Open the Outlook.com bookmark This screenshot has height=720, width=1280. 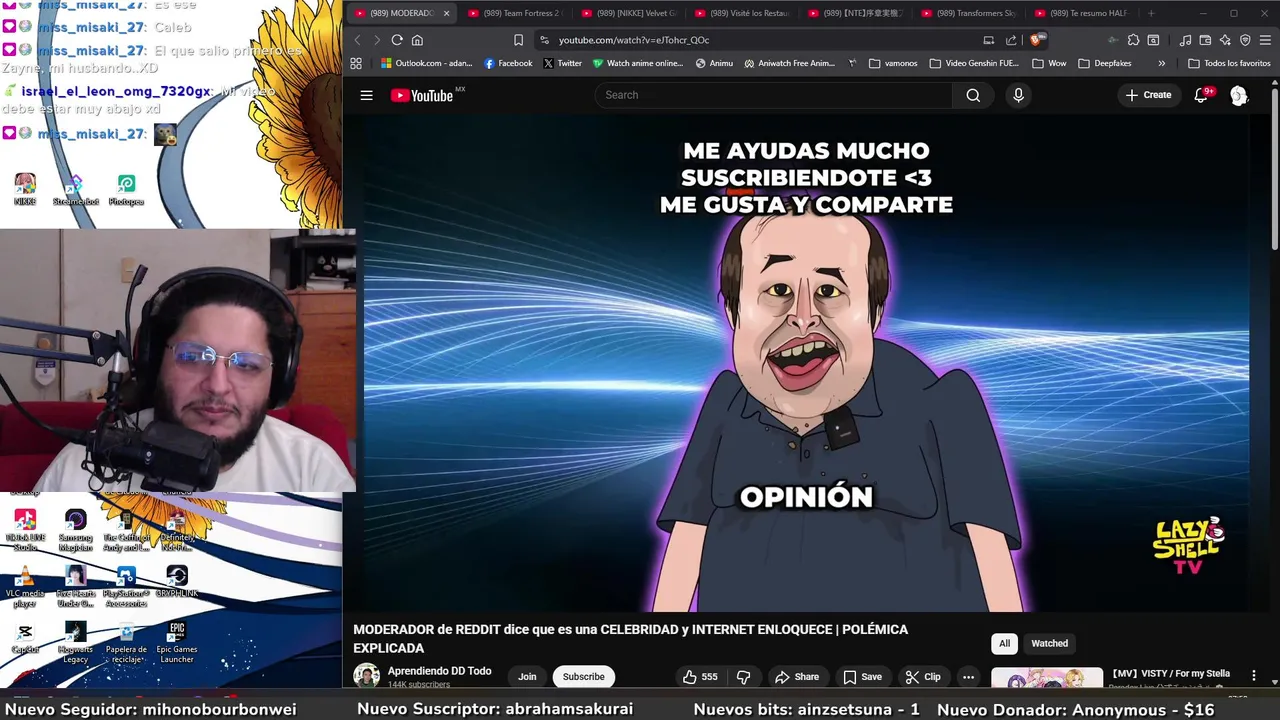(427, 63)
